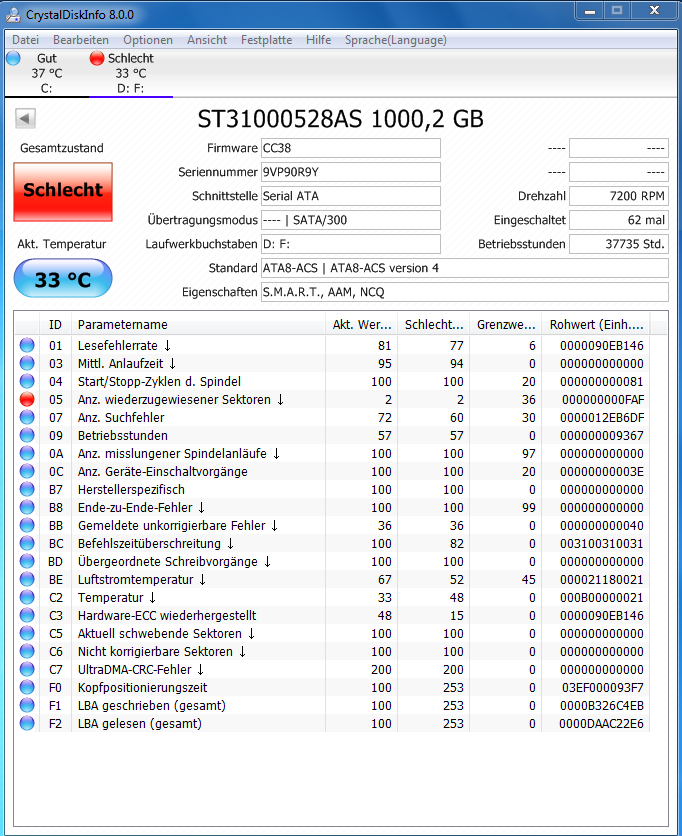Click status icon for Befehlszeitüberschreitung
This screenshot has height=836, width=682.
point(27,543)
